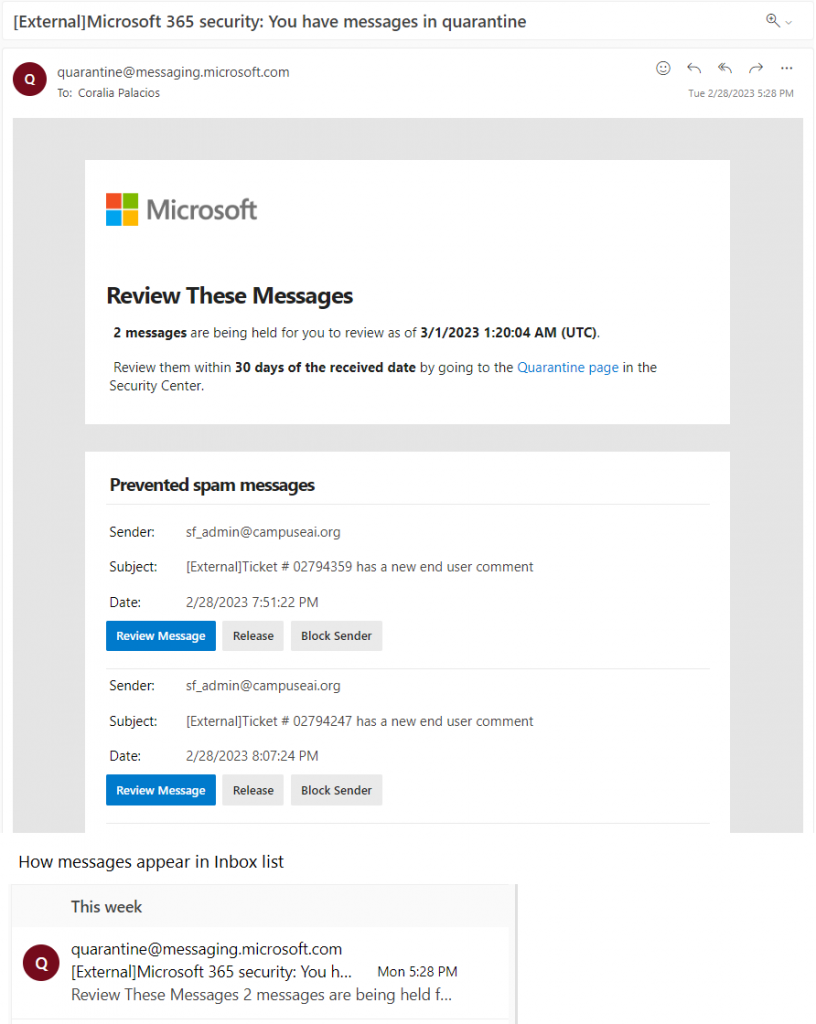Open the more actions ellipsis menu
Screen dimensions: 816x1024
pyautogui.click(x=787, y=68)
